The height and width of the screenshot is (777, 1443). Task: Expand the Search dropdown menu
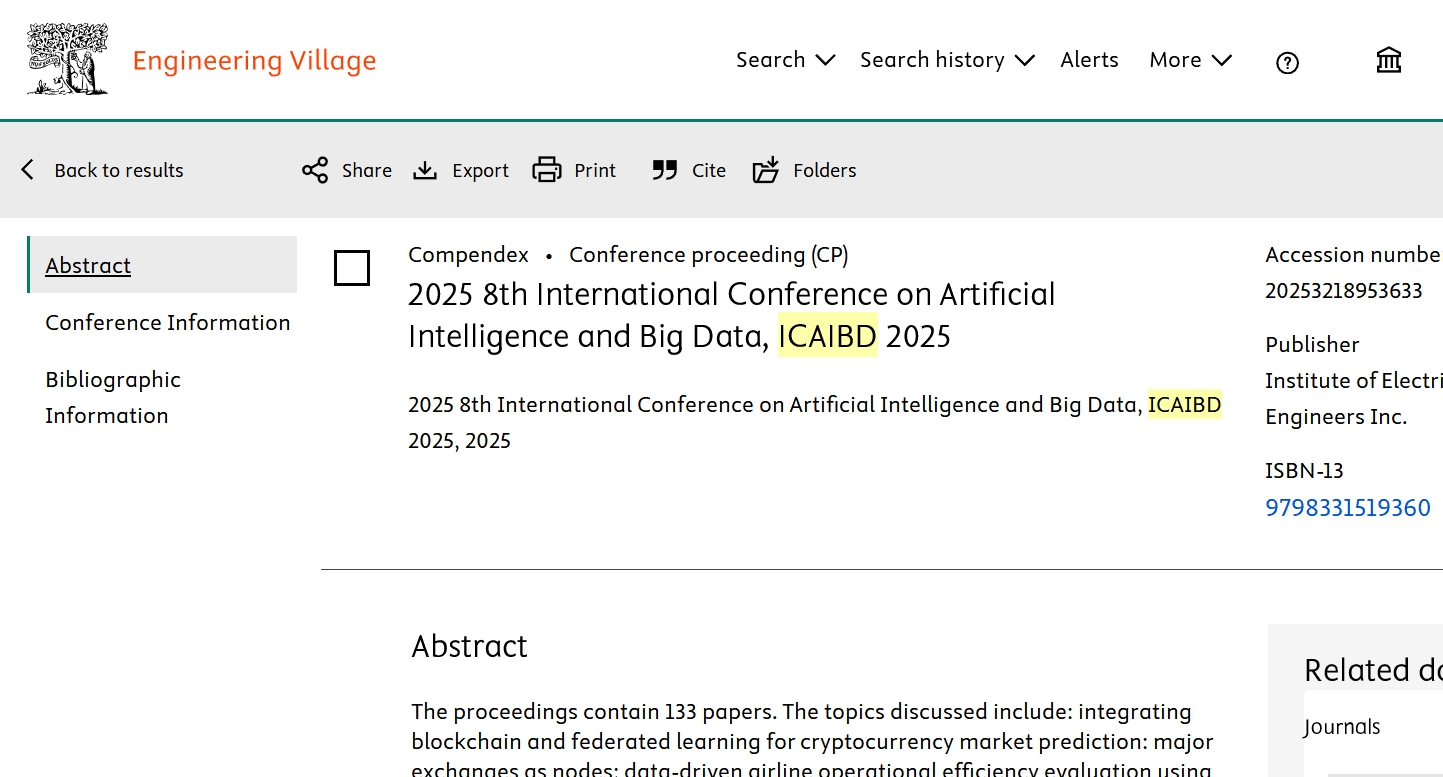click(785, 60)
